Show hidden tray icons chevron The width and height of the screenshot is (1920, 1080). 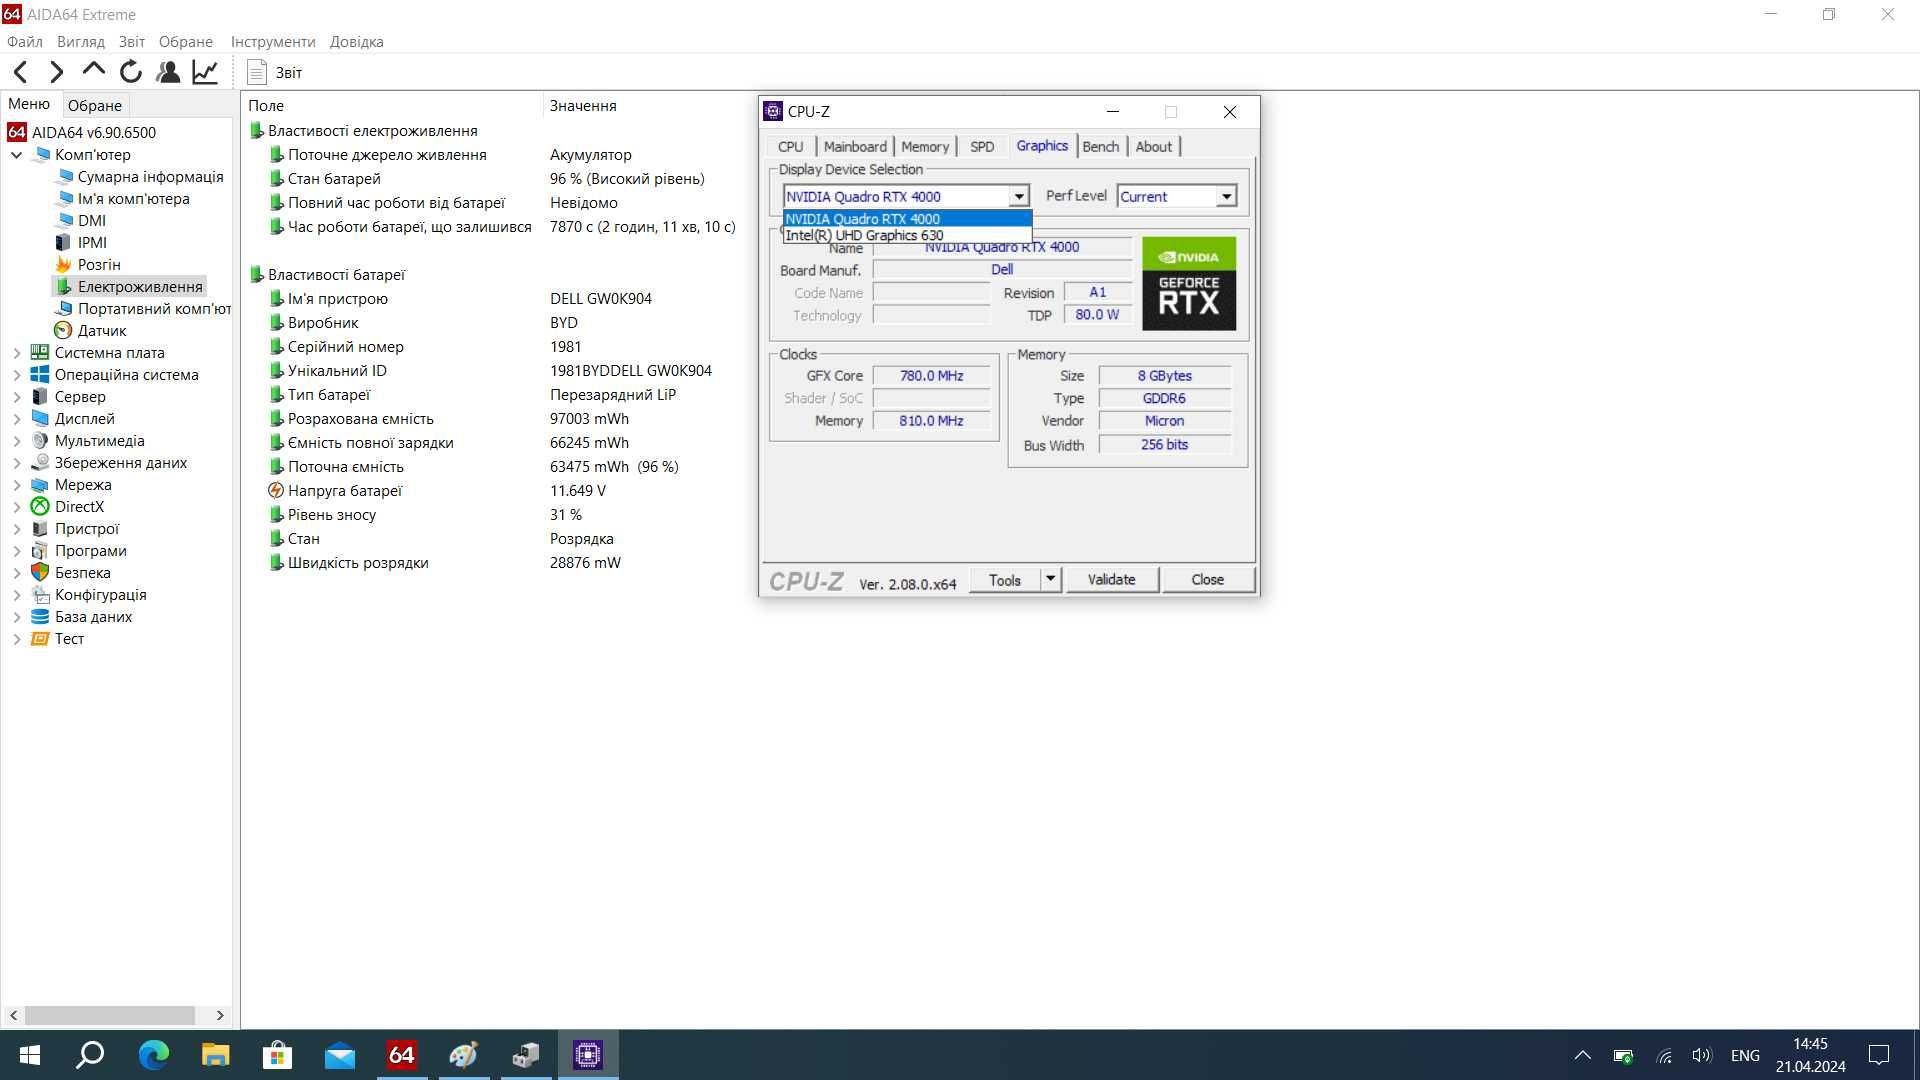1582,1056
